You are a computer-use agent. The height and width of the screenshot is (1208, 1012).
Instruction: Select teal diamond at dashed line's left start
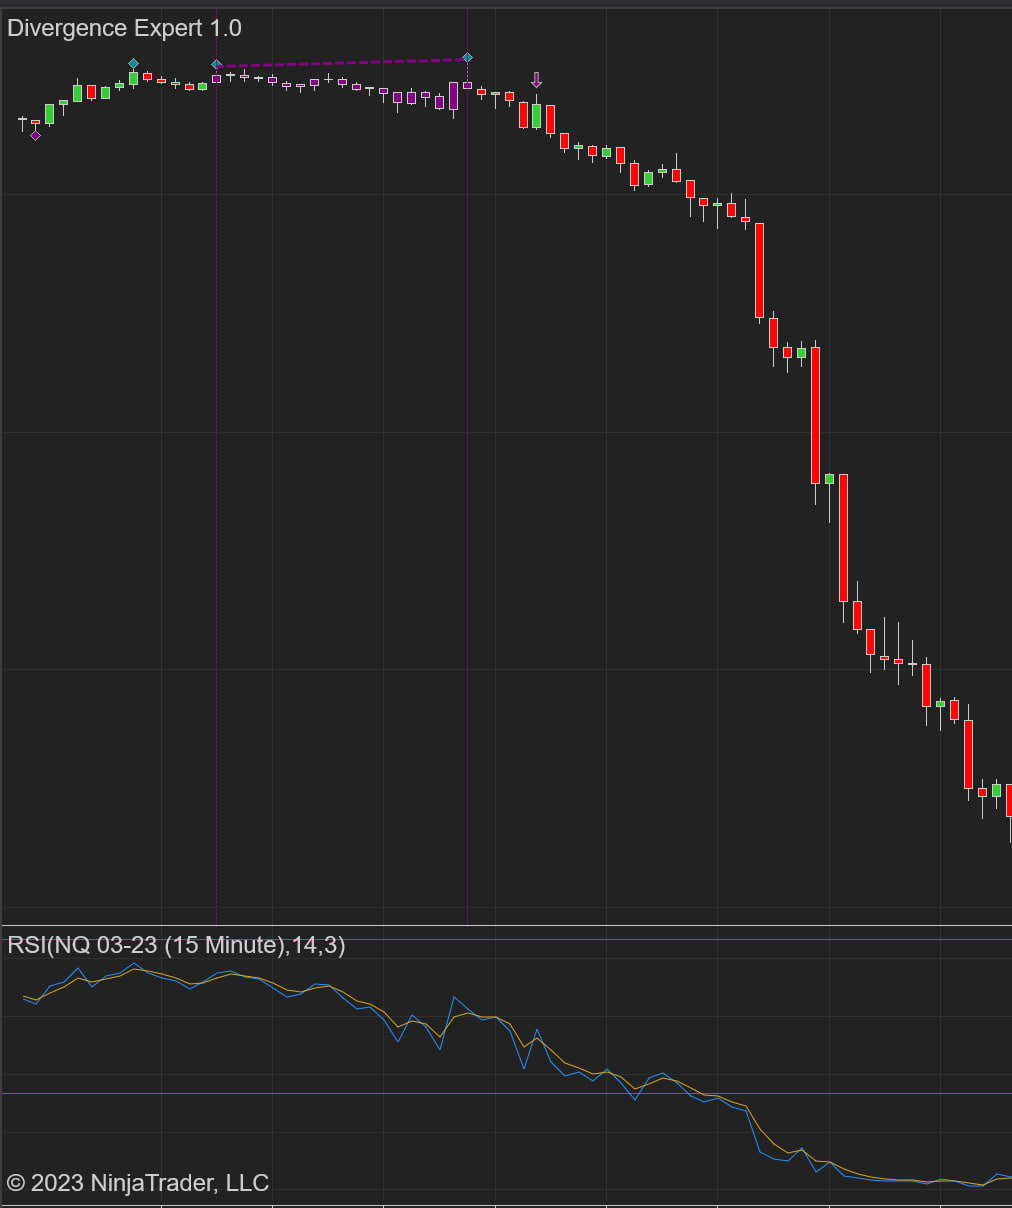(216, 65)
